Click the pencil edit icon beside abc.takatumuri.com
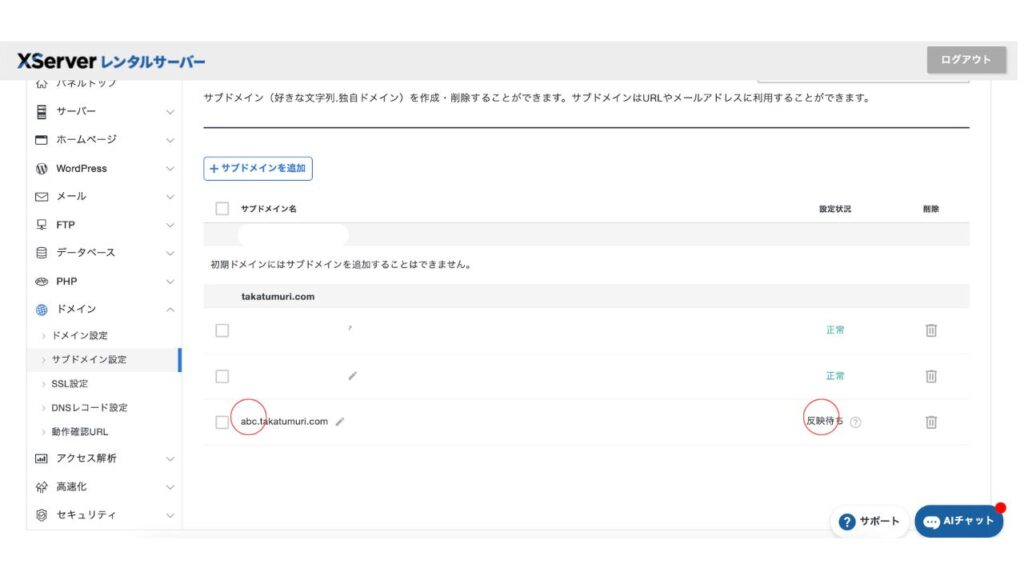The image size is (1024, 576). [x=340, y=422]
